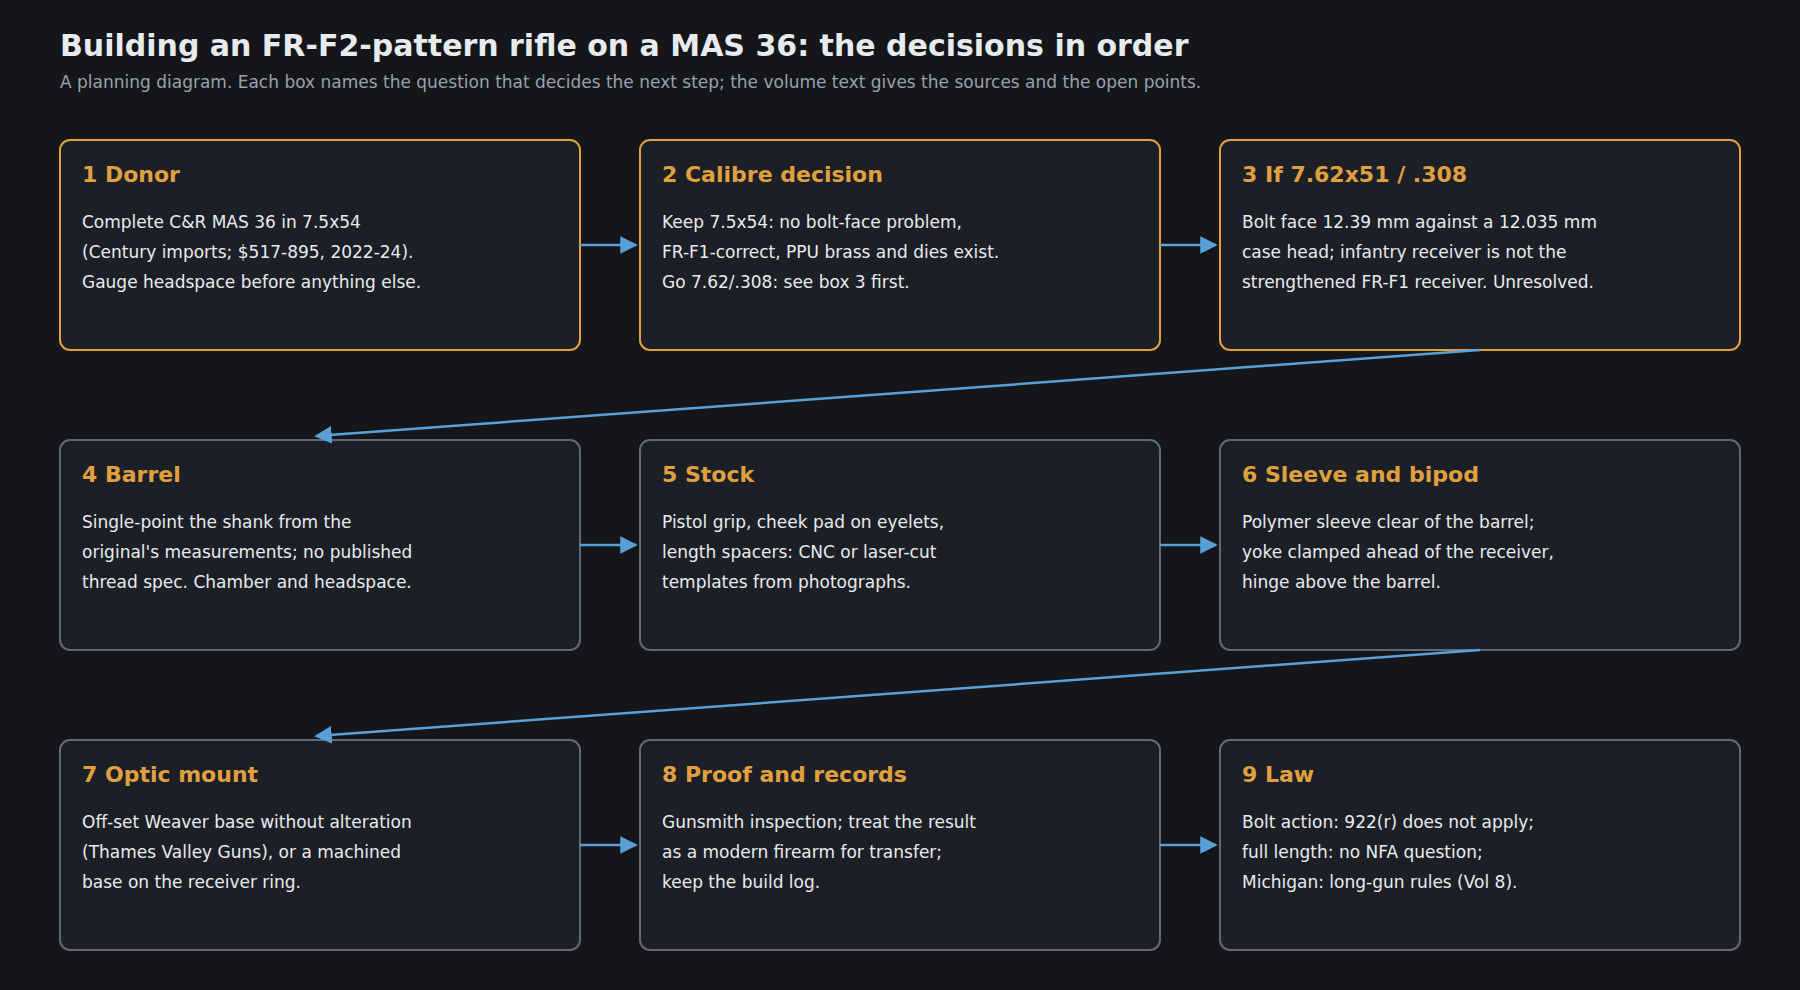Click the '9 Law' heading
Image resolution: width=1800 pixels, height=990 pixels.
1278,774
